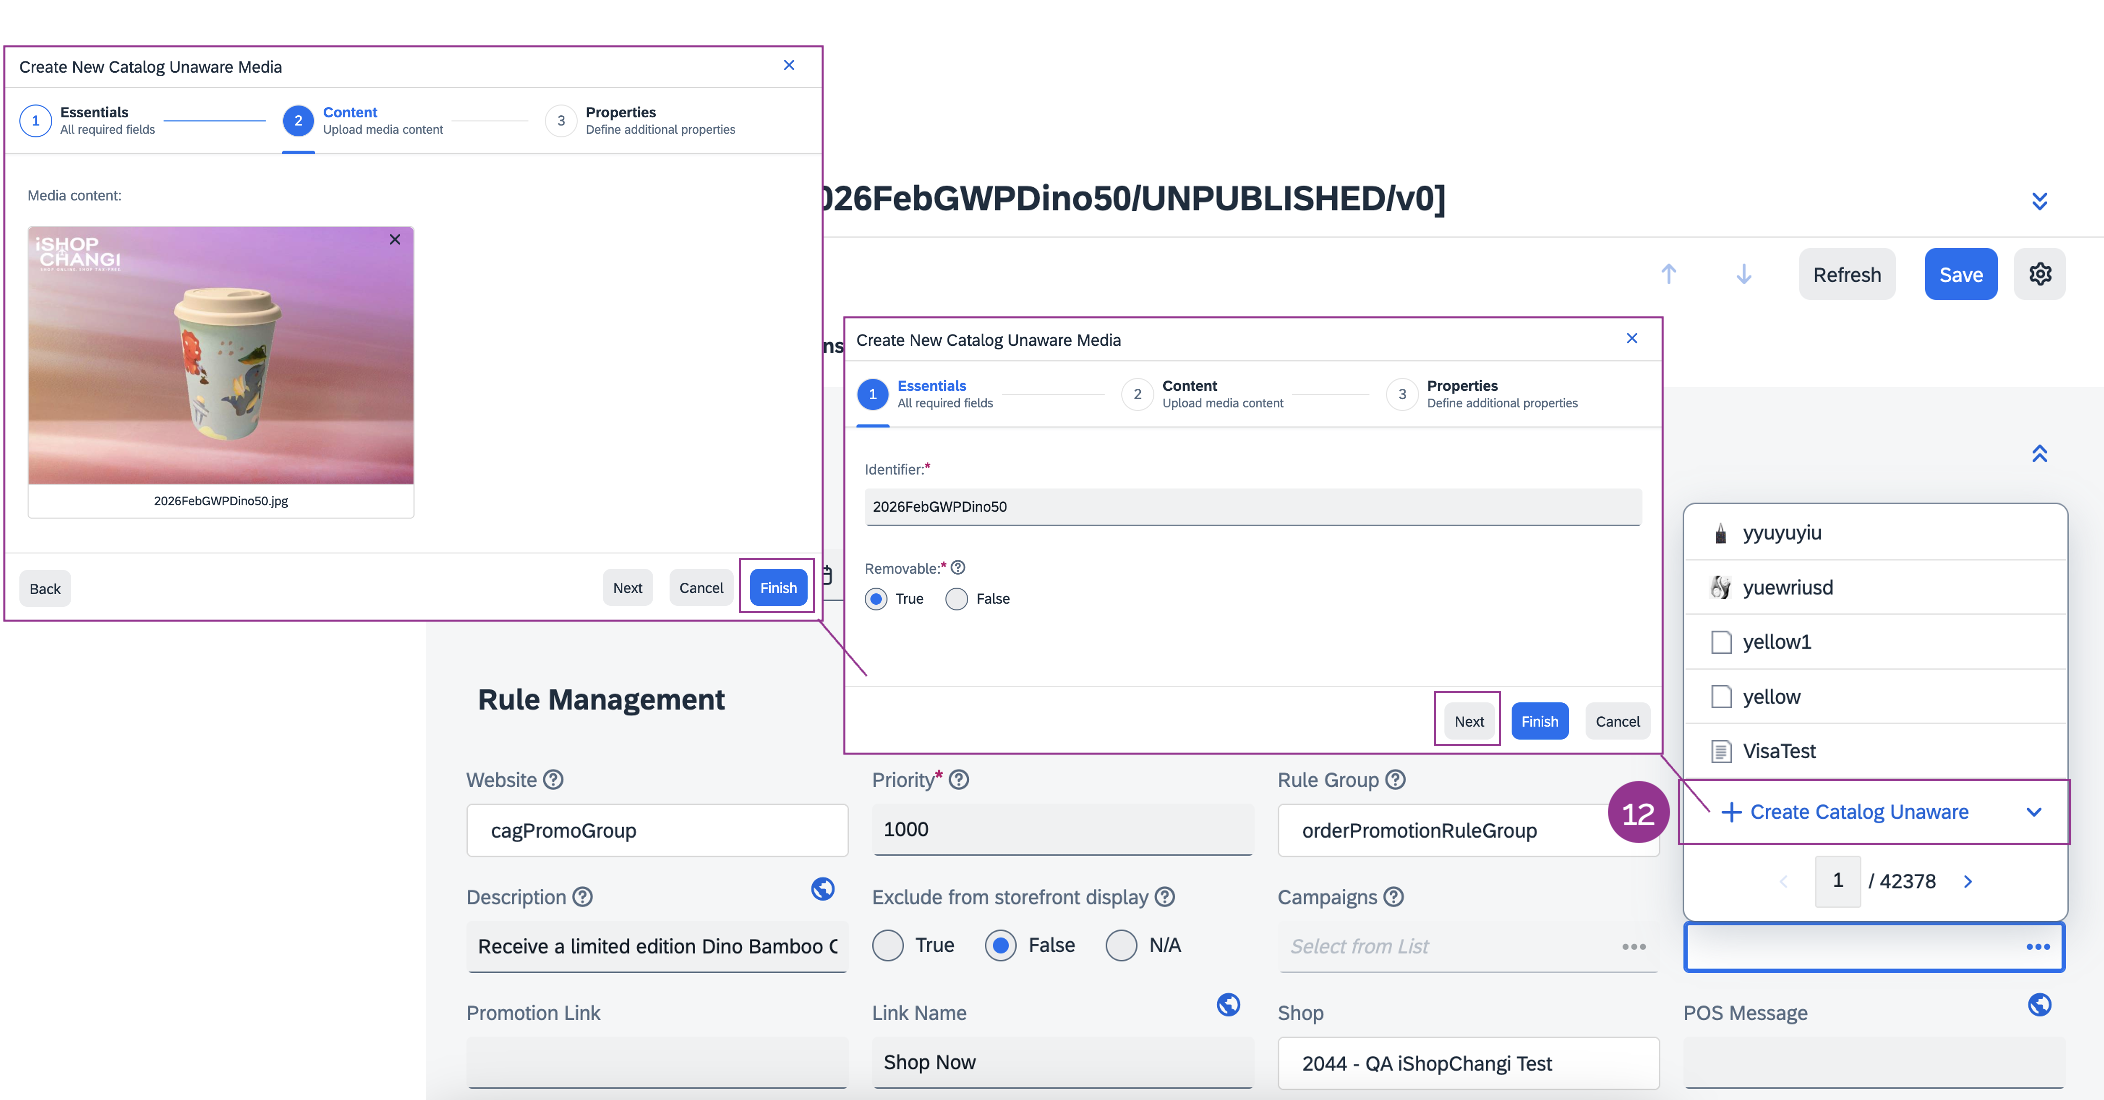Open Campaigns Select from List options
Image resolution: width=2104 pixels, height=1100 pixels.
coord(1633,947)
